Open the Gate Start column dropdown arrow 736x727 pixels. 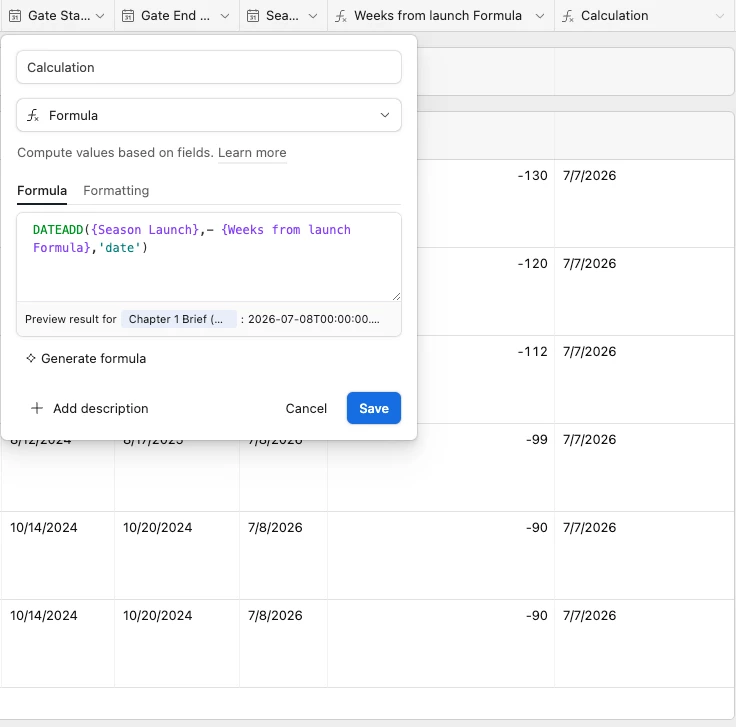pyautogui.click(x=100, y=16)
